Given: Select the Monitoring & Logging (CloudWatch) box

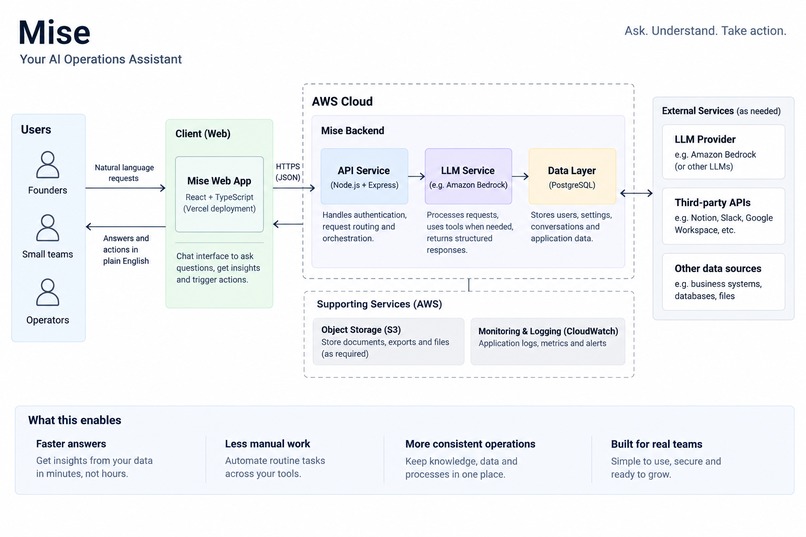Looking at the screenshot, I should [x=548, y=341].
